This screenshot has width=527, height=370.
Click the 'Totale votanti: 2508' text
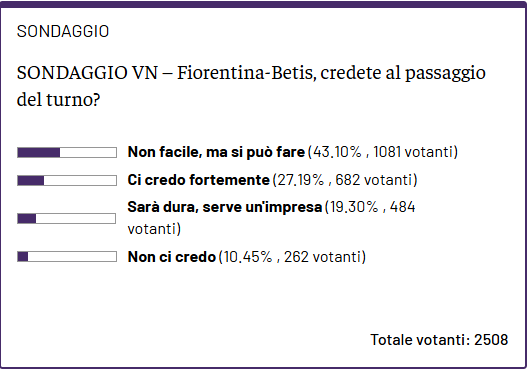click(439, 340)
